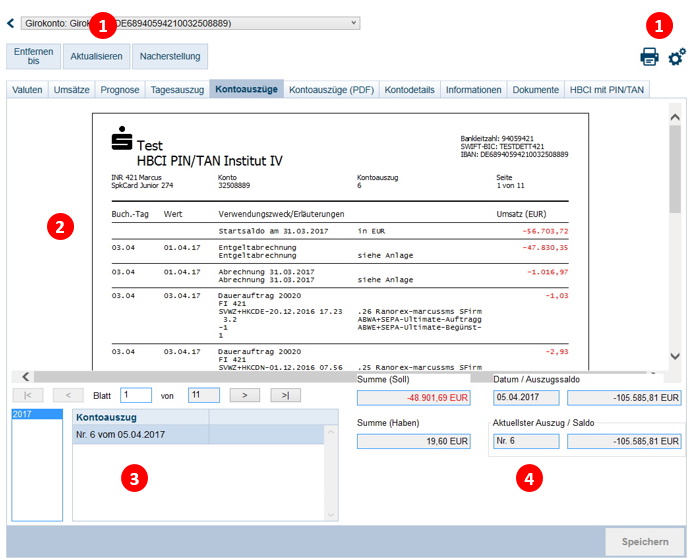Click the statement list scroll-down arrow
The width and height of the screenshot is (689, 560).
click(x=331, y=514)
